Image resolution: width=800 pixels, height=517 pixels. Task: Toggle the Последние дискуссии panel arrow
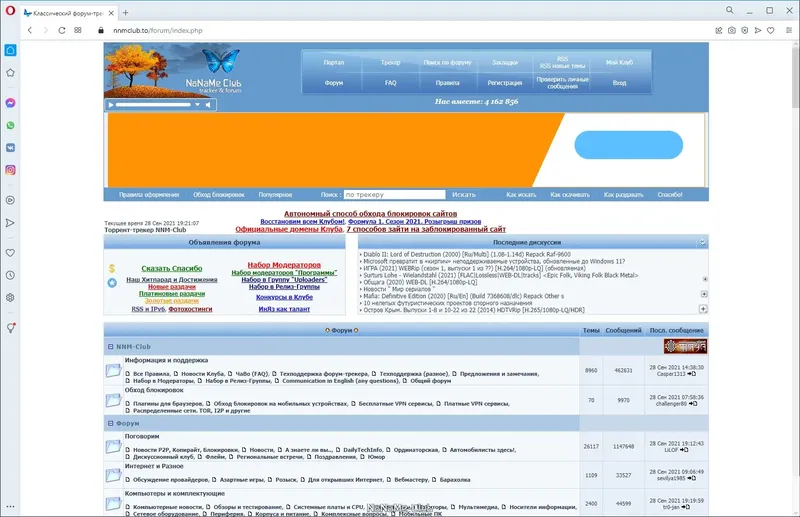[x=703, y=242]
